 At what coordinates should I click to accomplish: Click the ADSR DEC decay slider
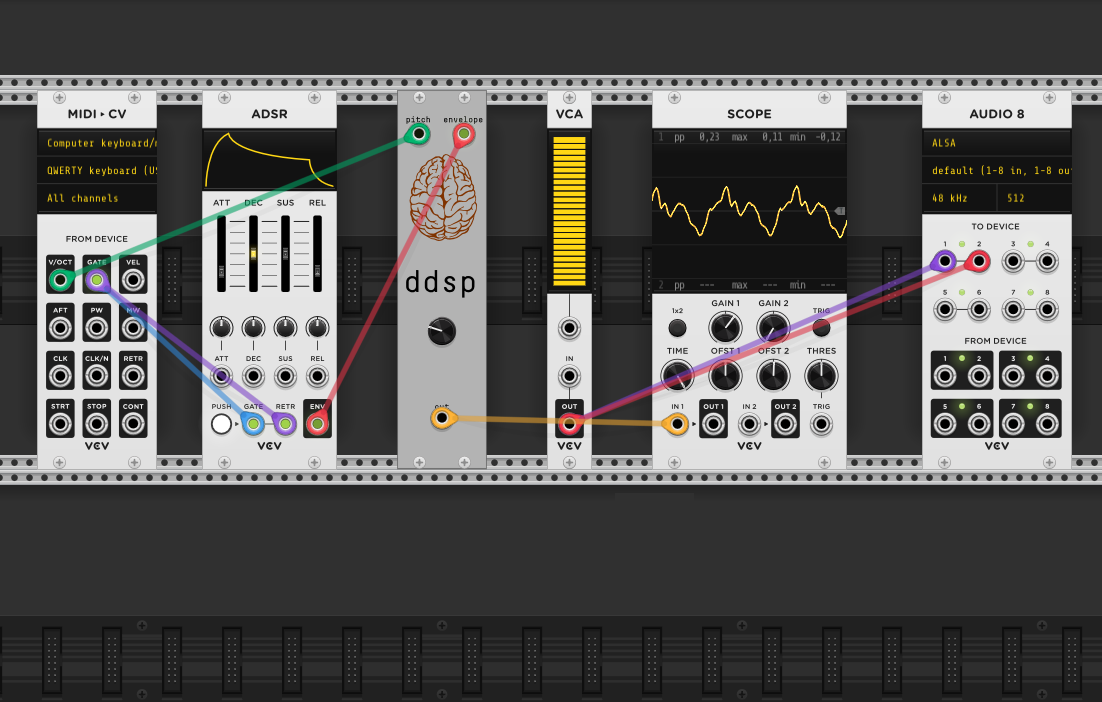[253, 254]
